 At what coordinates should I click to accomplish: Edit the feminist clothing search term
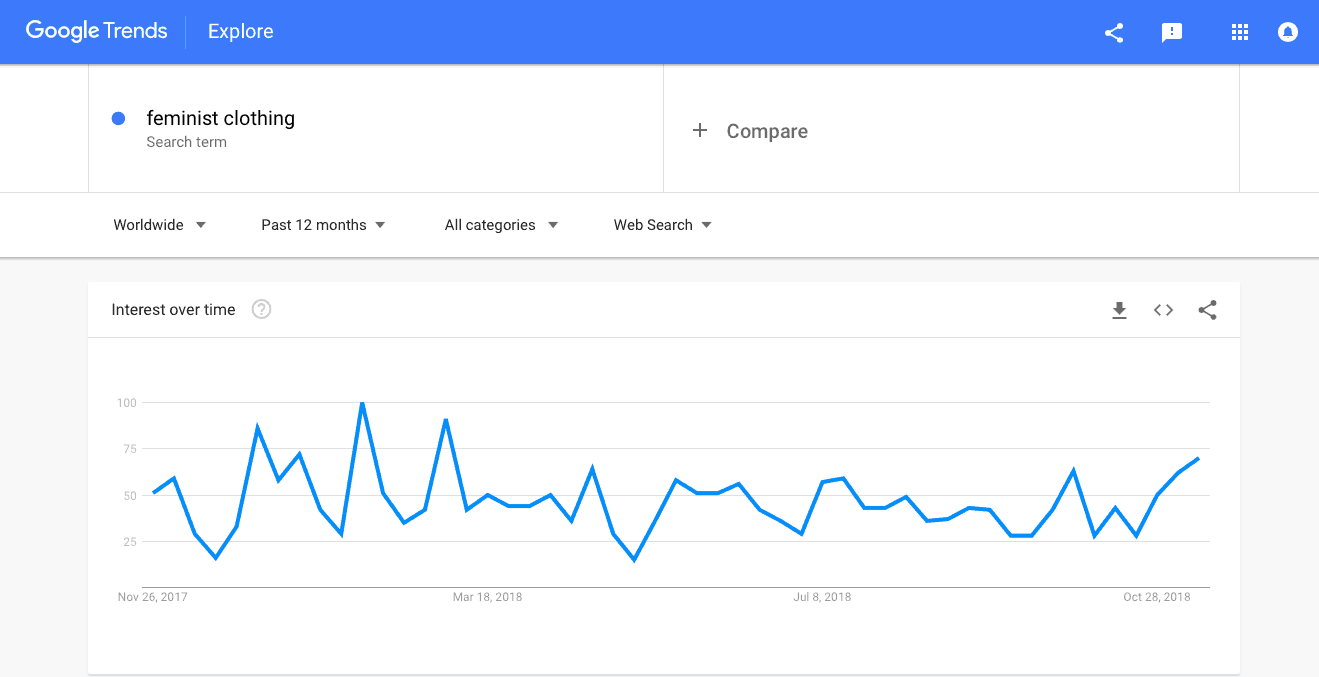click(221, 118)
